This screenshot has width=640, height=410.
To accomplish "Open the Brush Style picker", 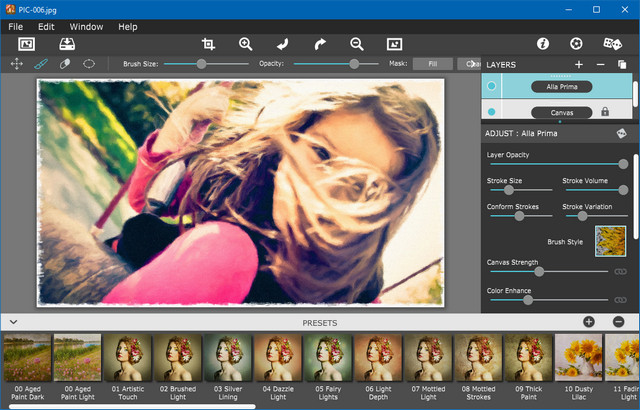I will tap(610, 241).
